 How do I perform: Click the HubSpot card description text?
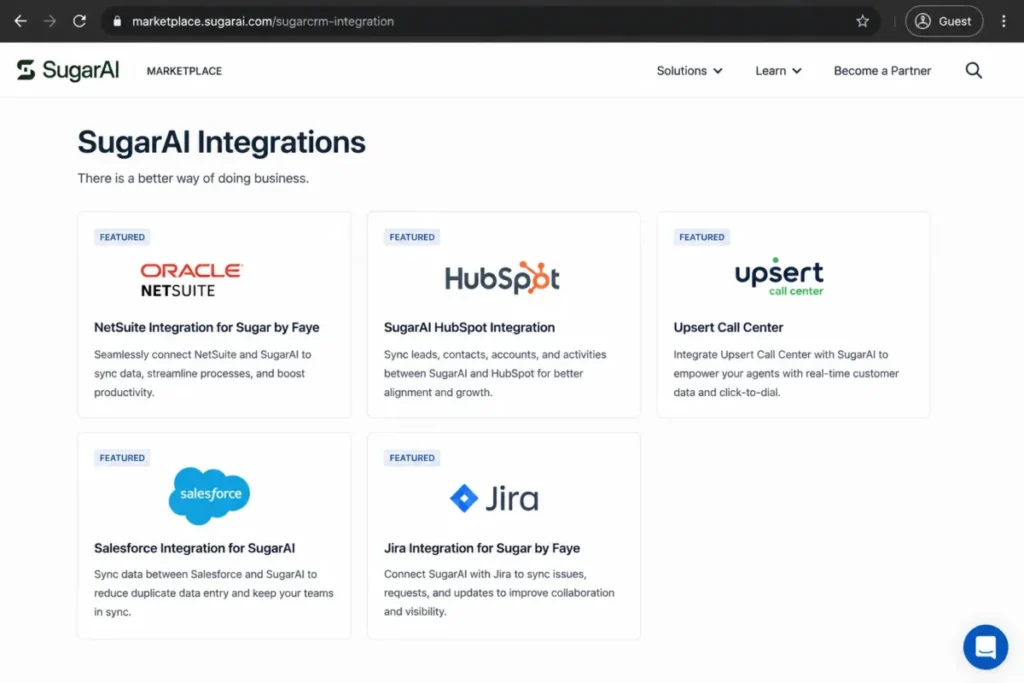tap(494, 373)
